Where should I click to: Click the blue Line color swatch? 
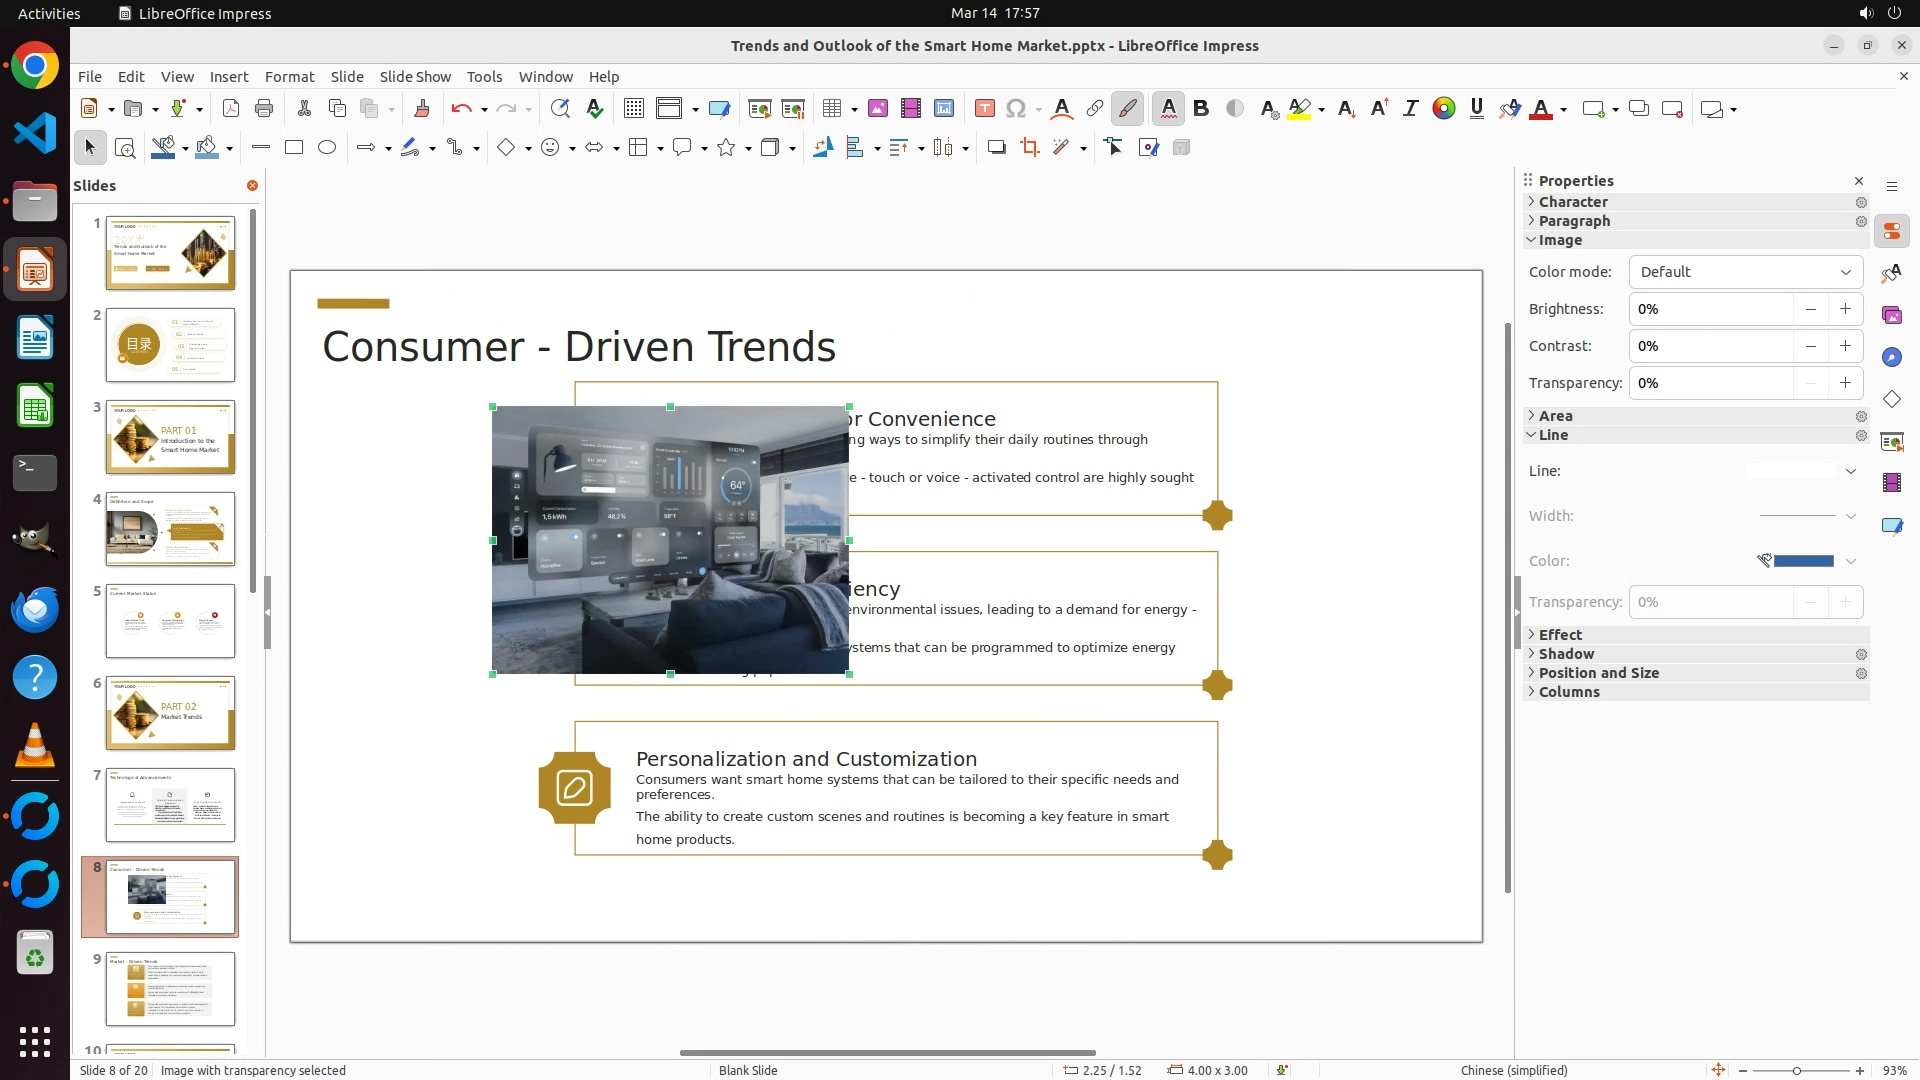click(x=1803, y=561)
